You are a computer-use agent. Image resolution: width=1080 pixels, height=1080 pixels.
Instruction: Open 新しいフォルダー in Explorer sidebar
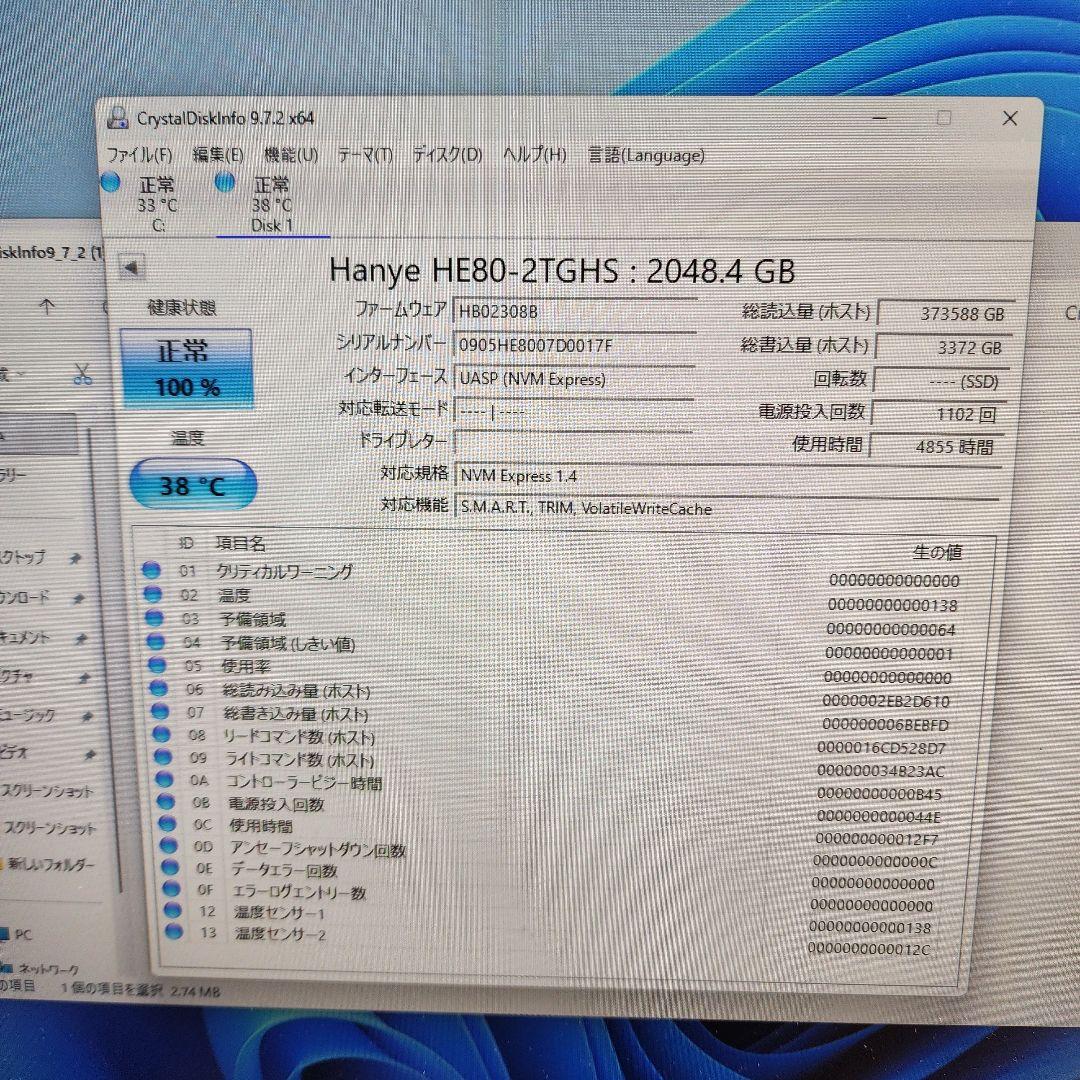point(50,864)
